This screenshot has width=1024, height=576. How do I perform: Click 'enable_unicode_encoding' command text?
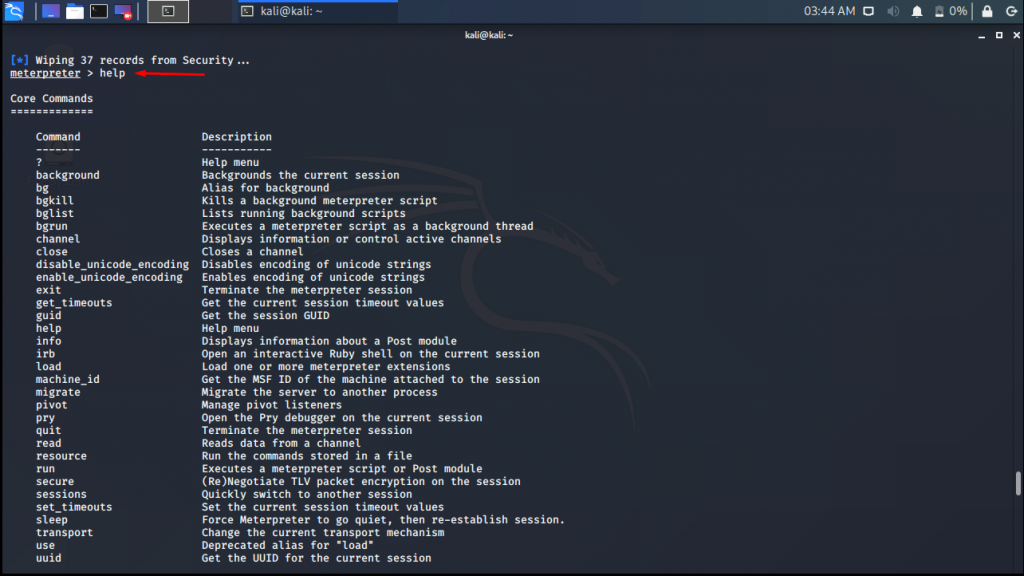point(109,278)
